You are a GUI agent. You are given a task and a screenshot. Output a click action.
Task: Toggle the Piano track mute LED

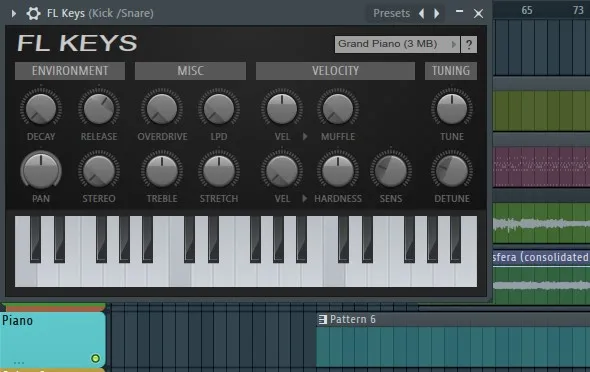pyautogui.click(x=96, y=358)
